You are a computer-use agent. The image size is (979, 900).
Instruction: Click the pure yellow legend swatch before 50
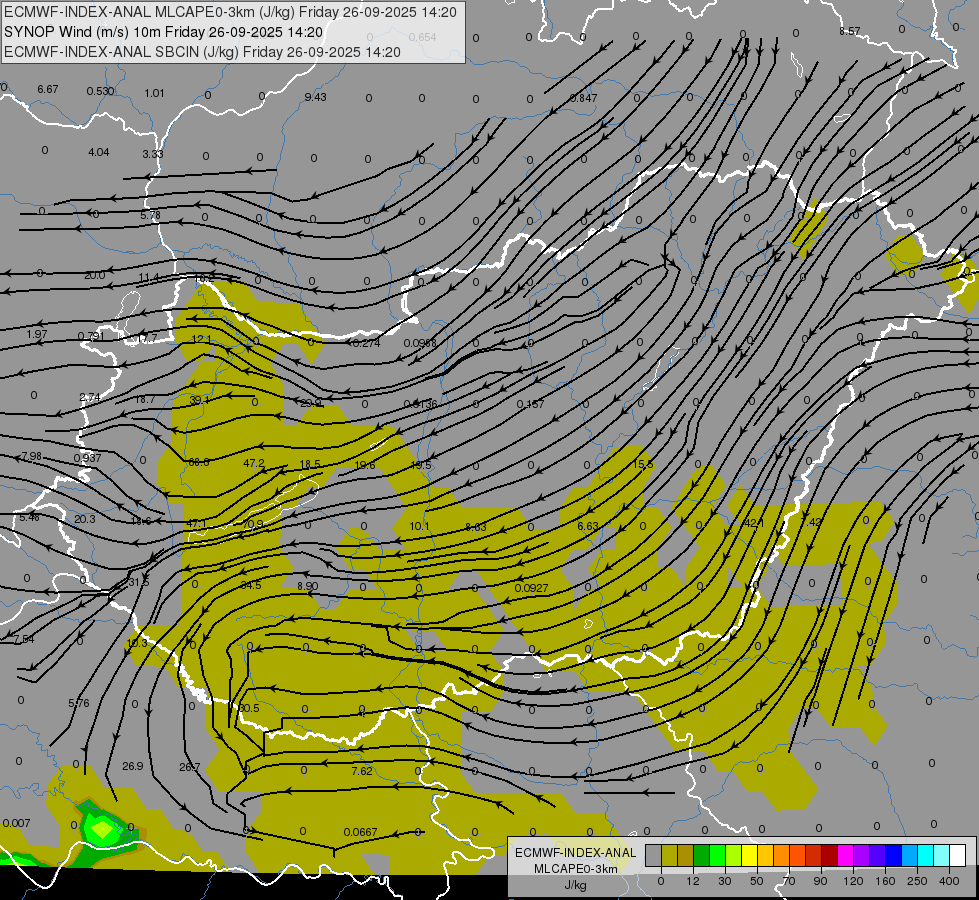click(x=750, y=855)
